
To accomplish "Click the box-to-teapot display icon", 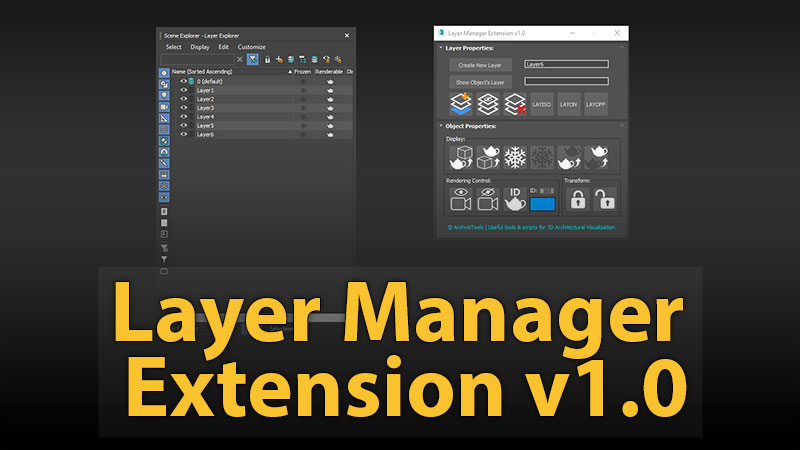I will pyautogui.click(x=461, y=157).
